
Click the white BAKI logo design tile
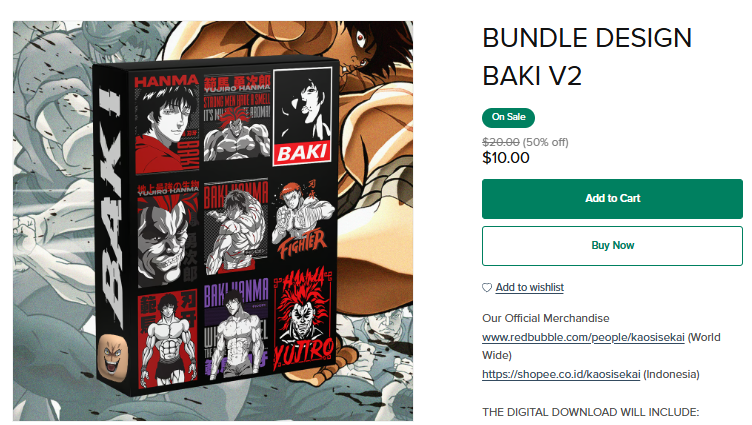click(302, 117)
